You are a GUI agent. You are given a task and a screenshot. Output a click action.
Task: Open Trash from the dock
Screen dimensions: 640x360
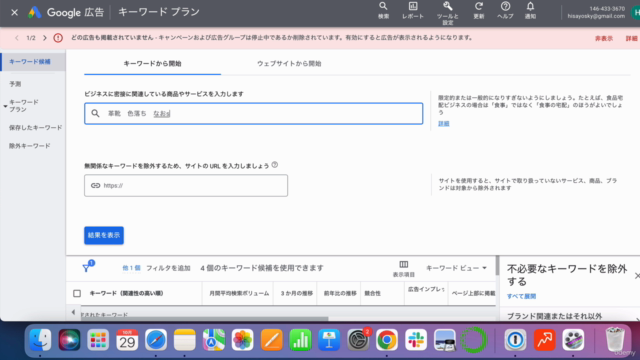click(x=615, y=340)
